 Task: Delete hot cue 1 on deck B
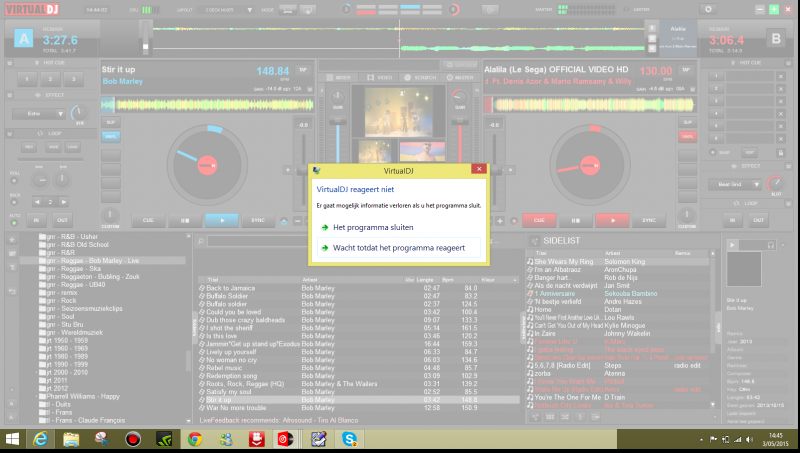[781, 77]
